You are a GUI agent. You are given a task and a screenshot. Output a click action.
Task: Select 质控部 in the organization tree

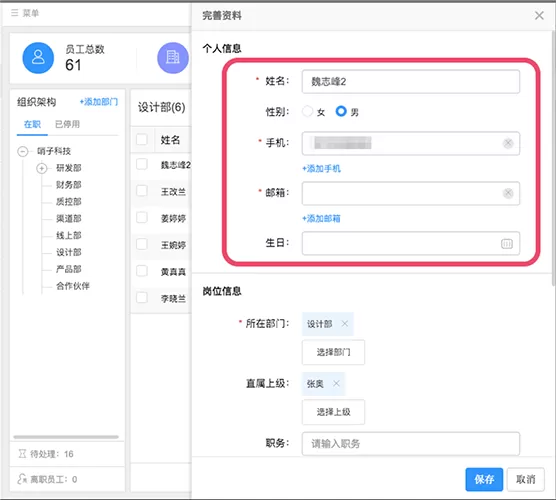point(69,201)
